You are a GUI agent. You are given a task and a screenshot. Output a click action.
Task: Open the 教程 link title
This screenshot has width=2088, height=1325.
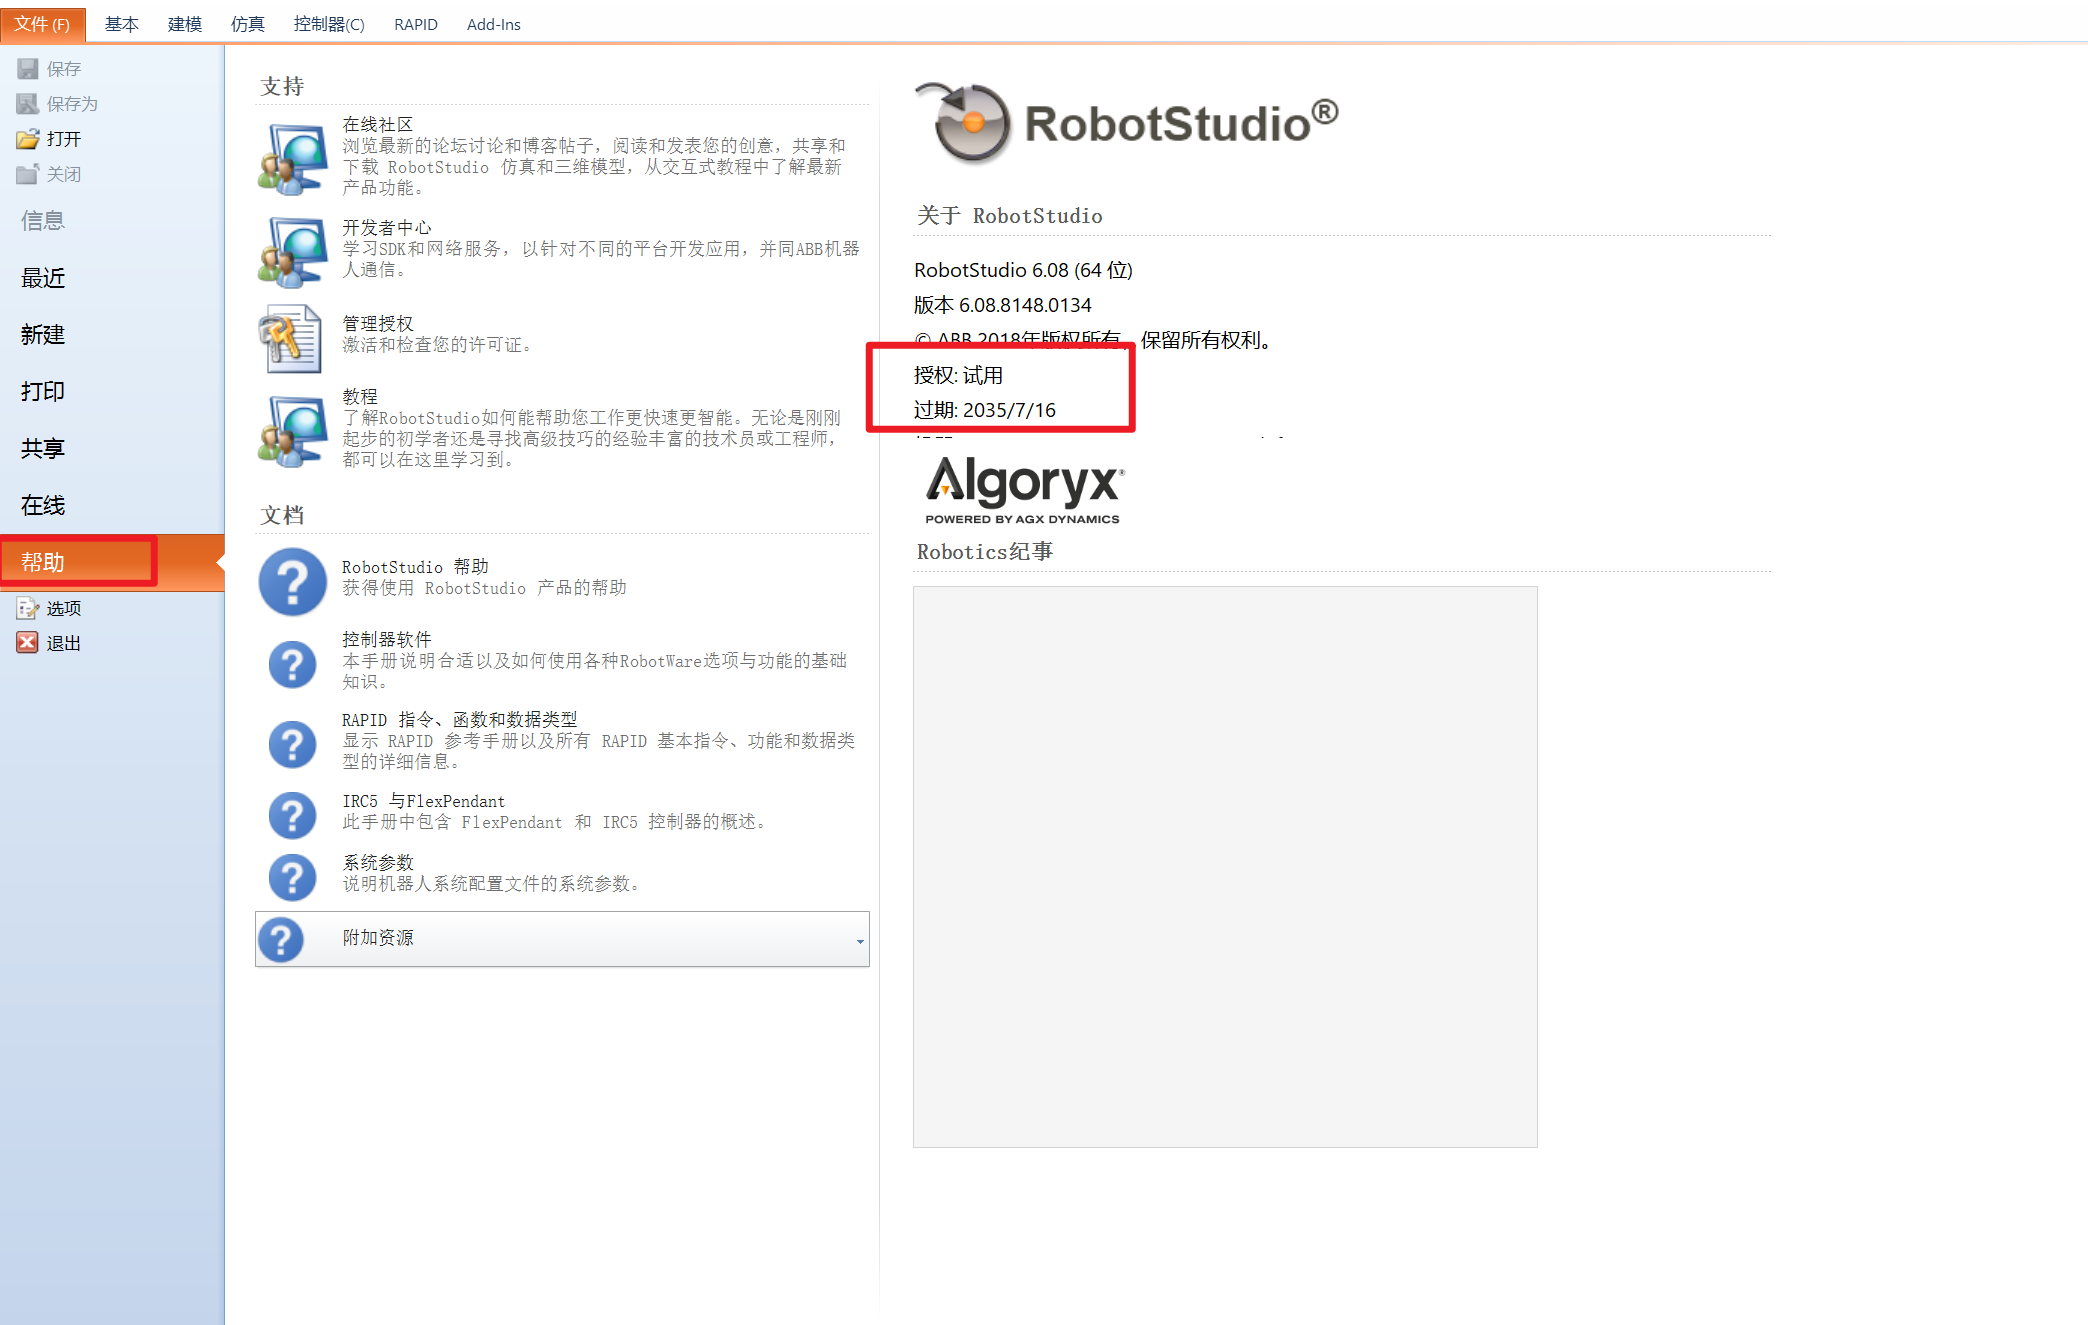pos(360,397)
